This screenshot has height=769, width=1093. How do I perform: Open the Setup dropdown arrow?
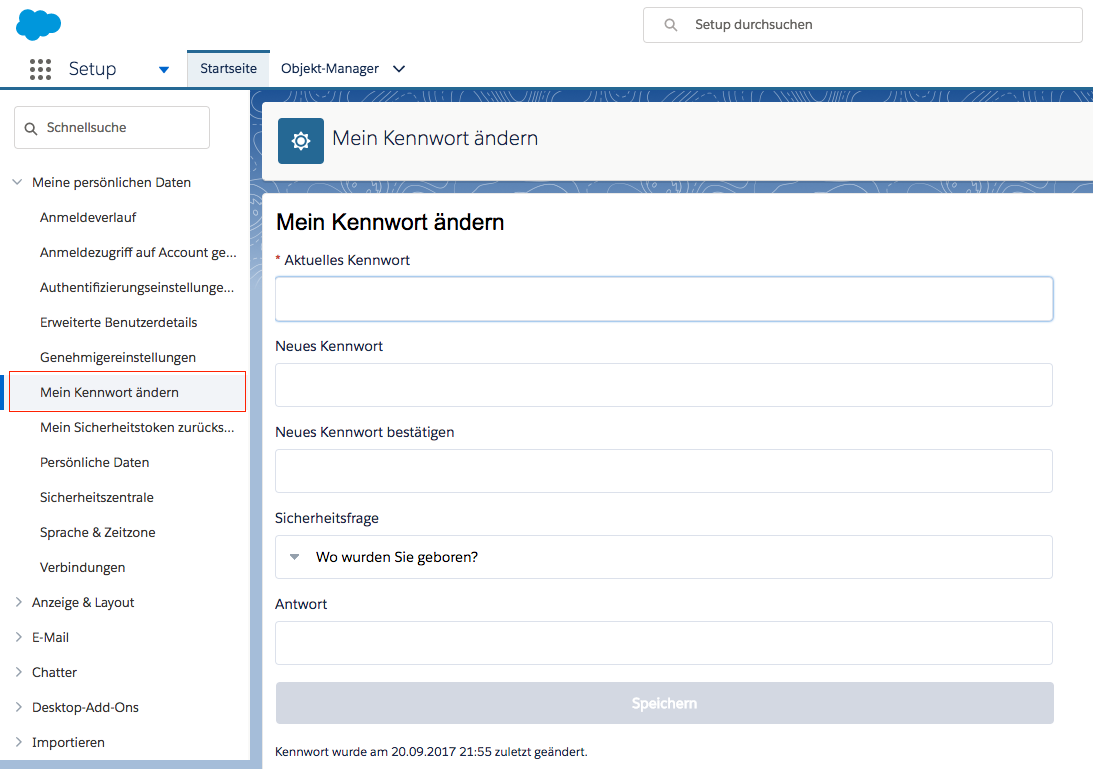point(164,69)
